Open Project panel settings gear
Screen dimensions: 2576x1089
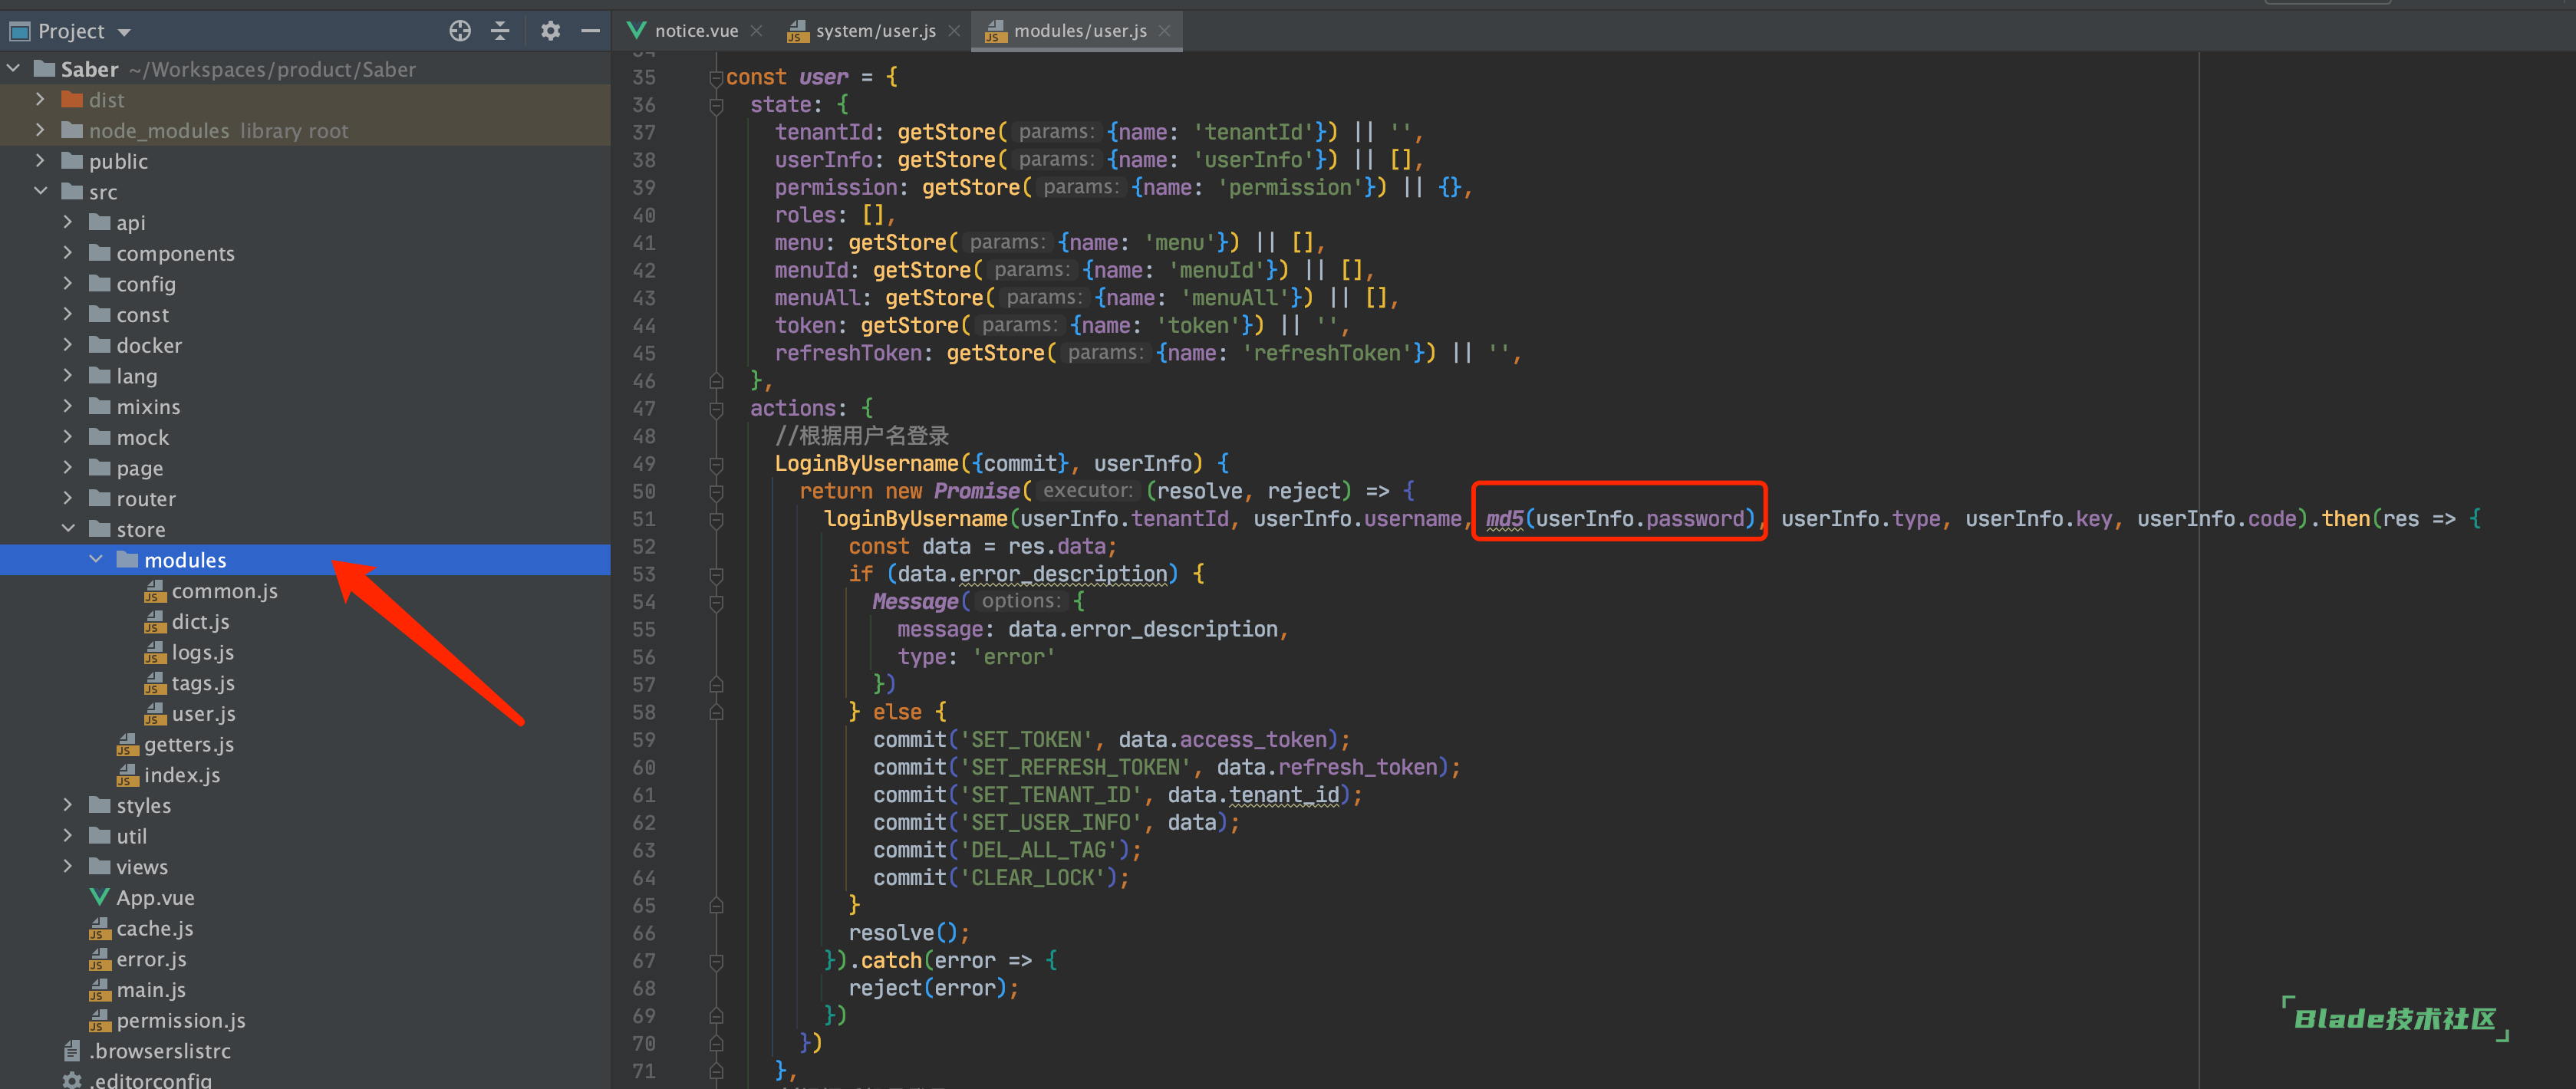(x=550, y=31)
